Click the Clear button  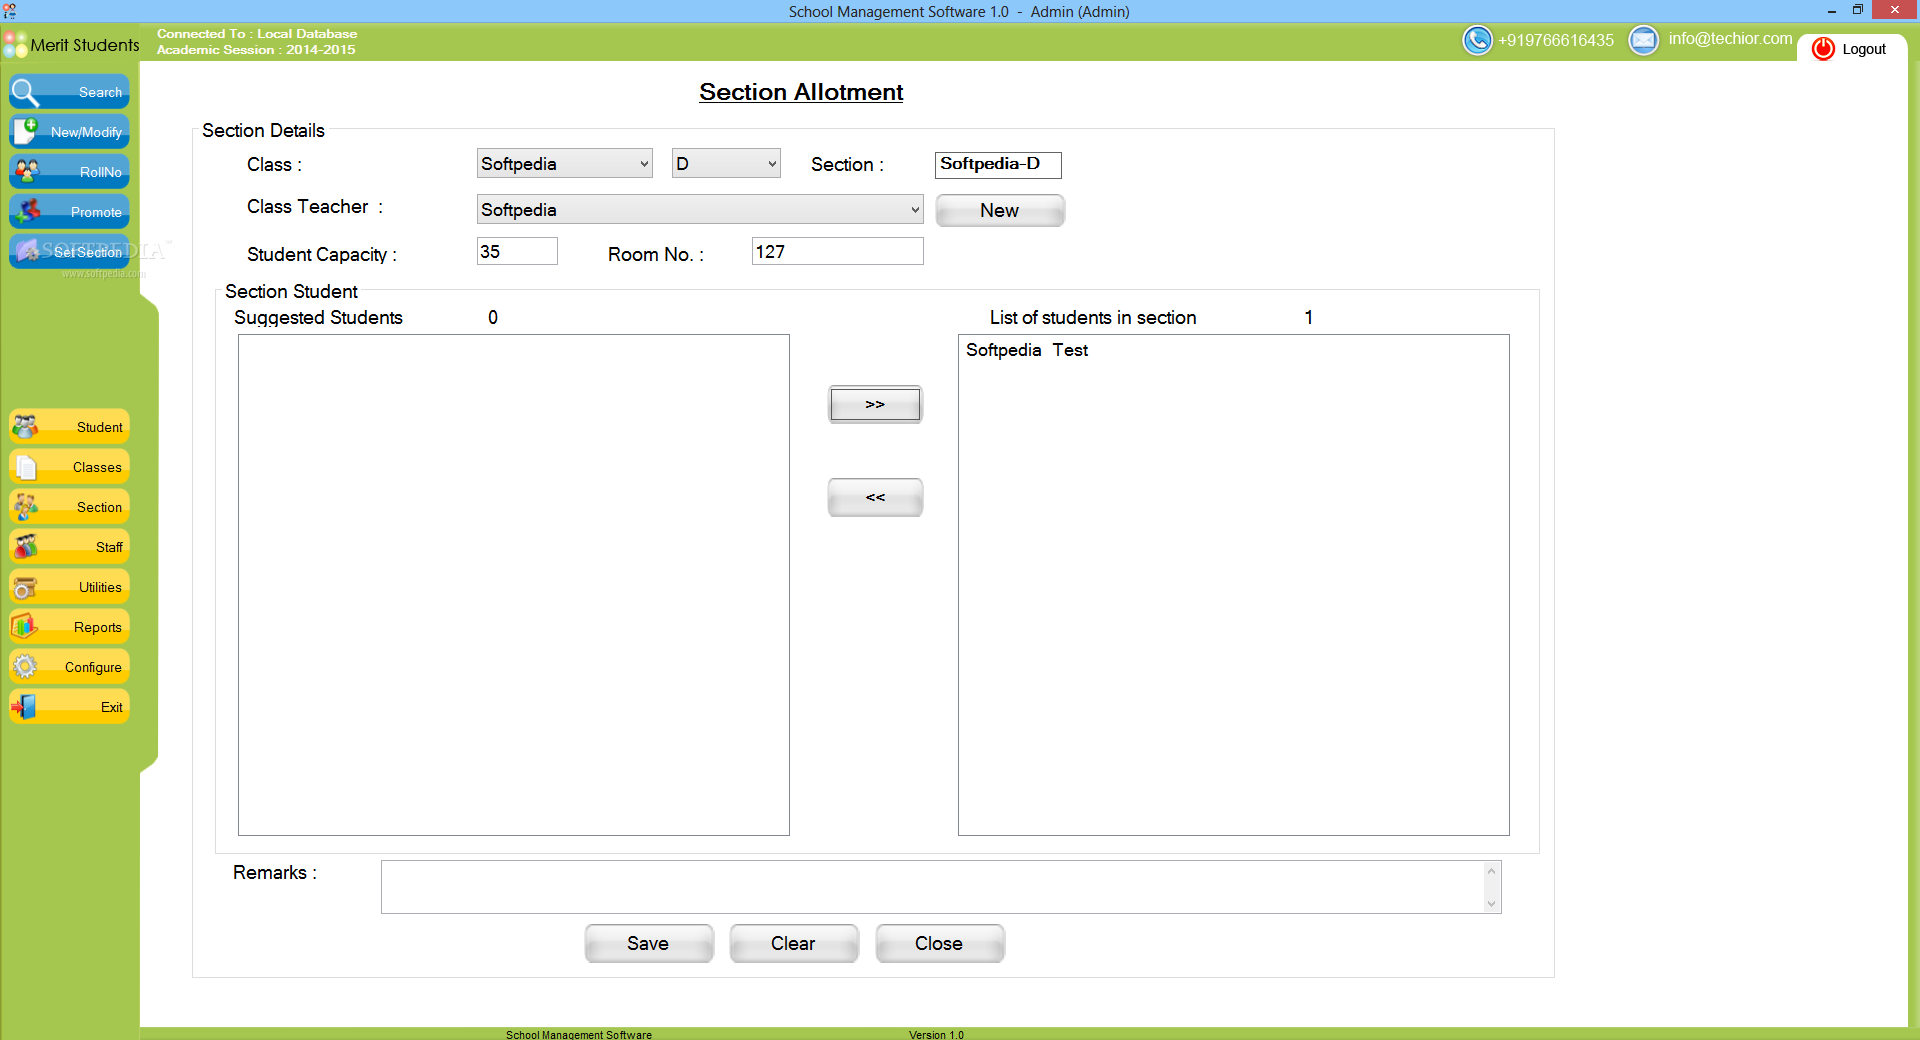(793, 943)
